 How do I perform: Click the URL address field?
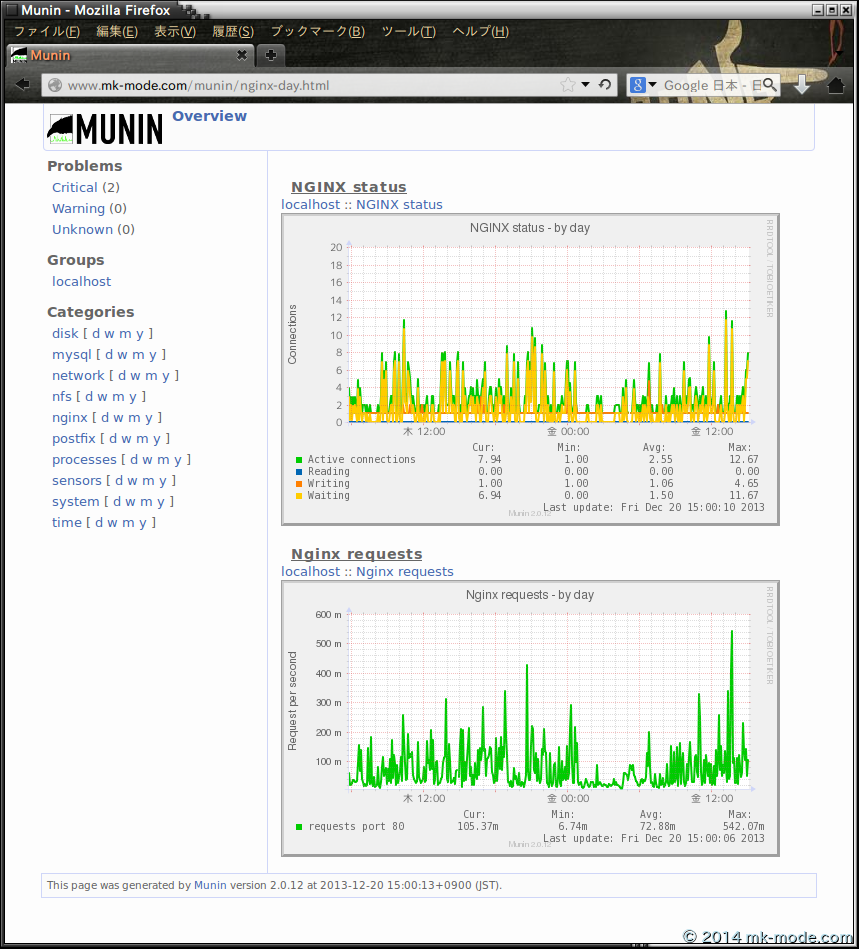pos(300,85)
